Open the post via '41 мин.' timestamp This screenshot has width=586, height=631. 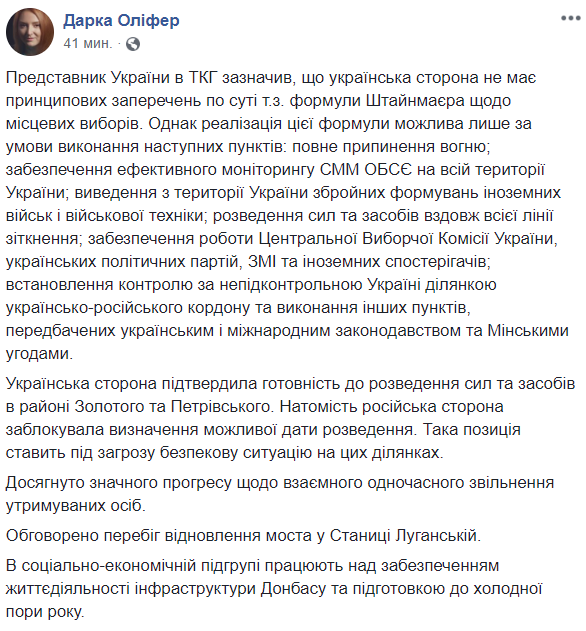click(88, 43)
